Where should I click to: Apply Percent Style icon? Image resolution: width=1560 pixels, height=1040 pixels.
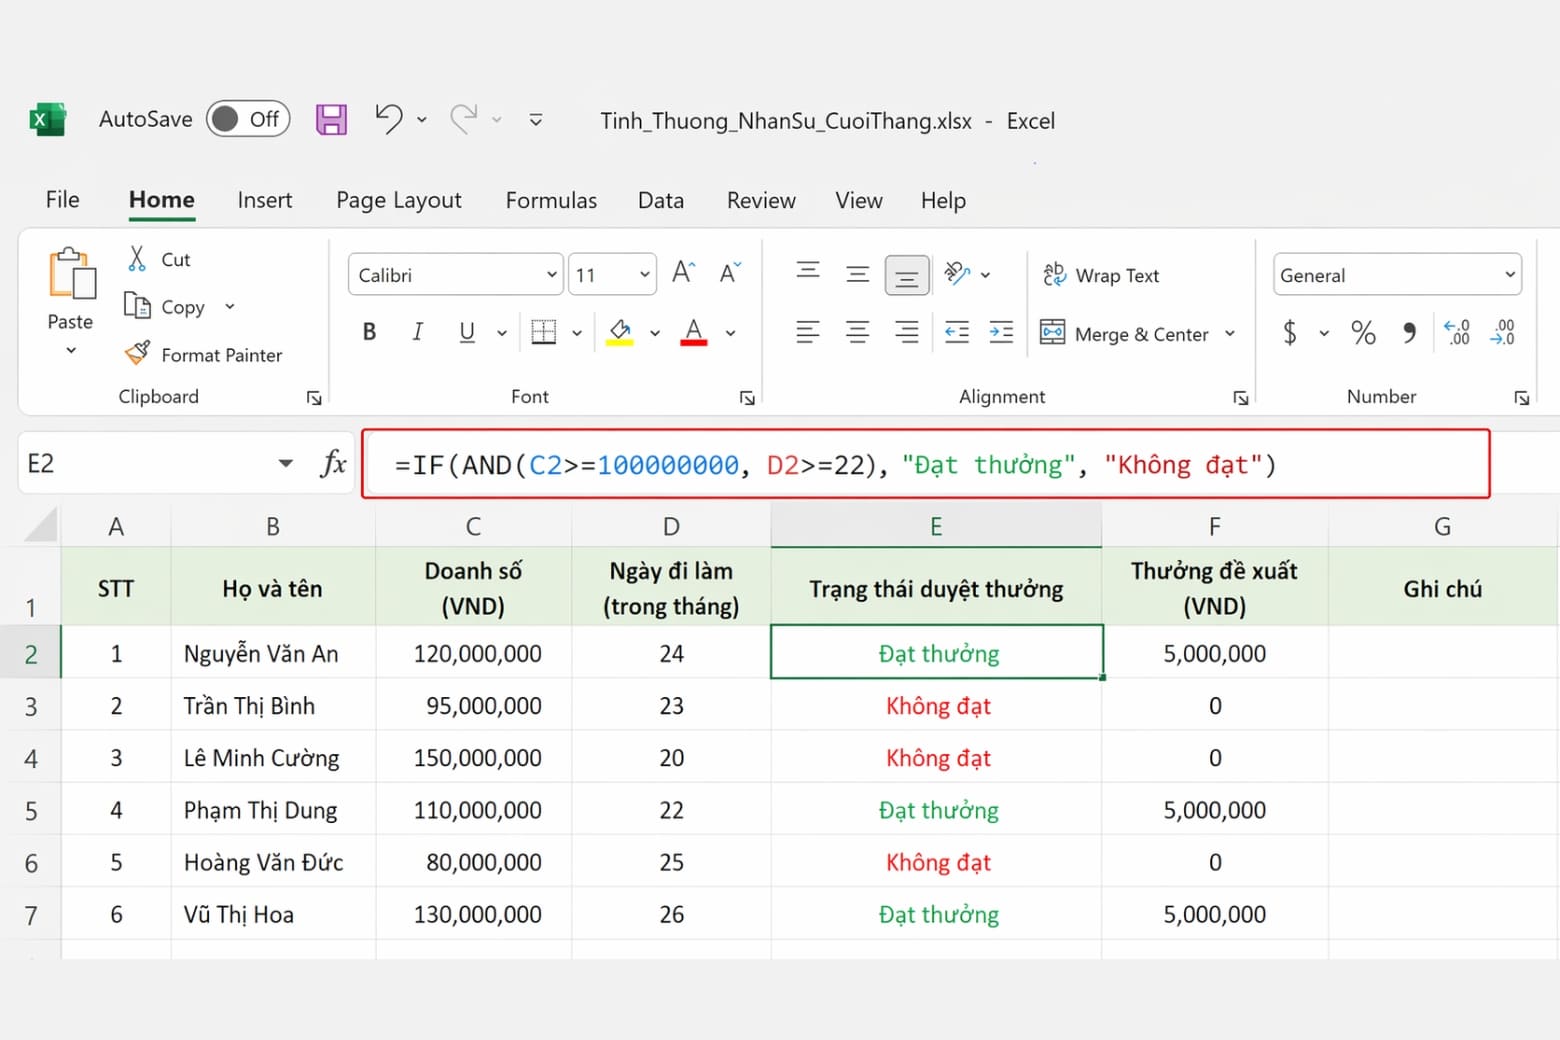point(1363,332)
